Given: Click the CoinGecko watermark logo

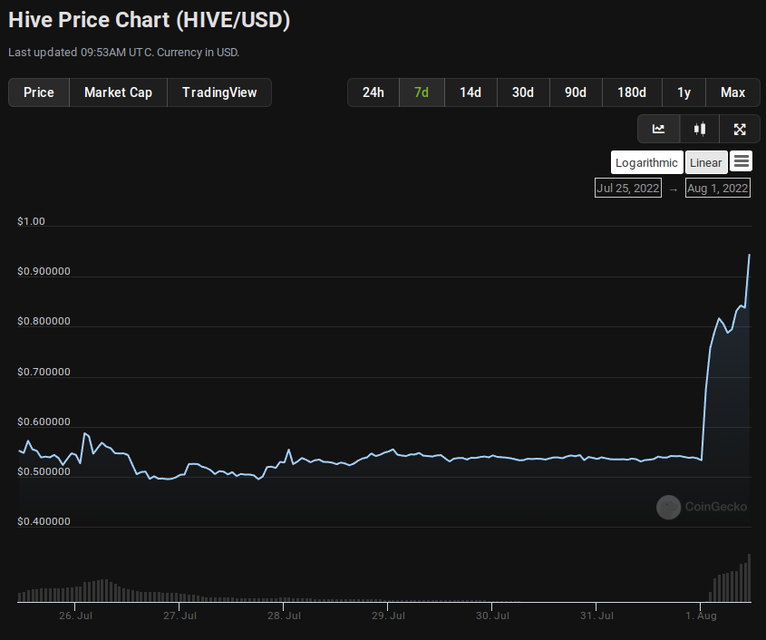Looking at the screenshot, I should [702, 507].
